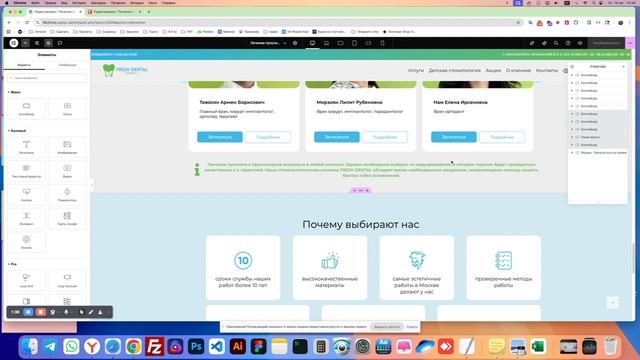Click the Контакты menu link

[x=547, y=71]
